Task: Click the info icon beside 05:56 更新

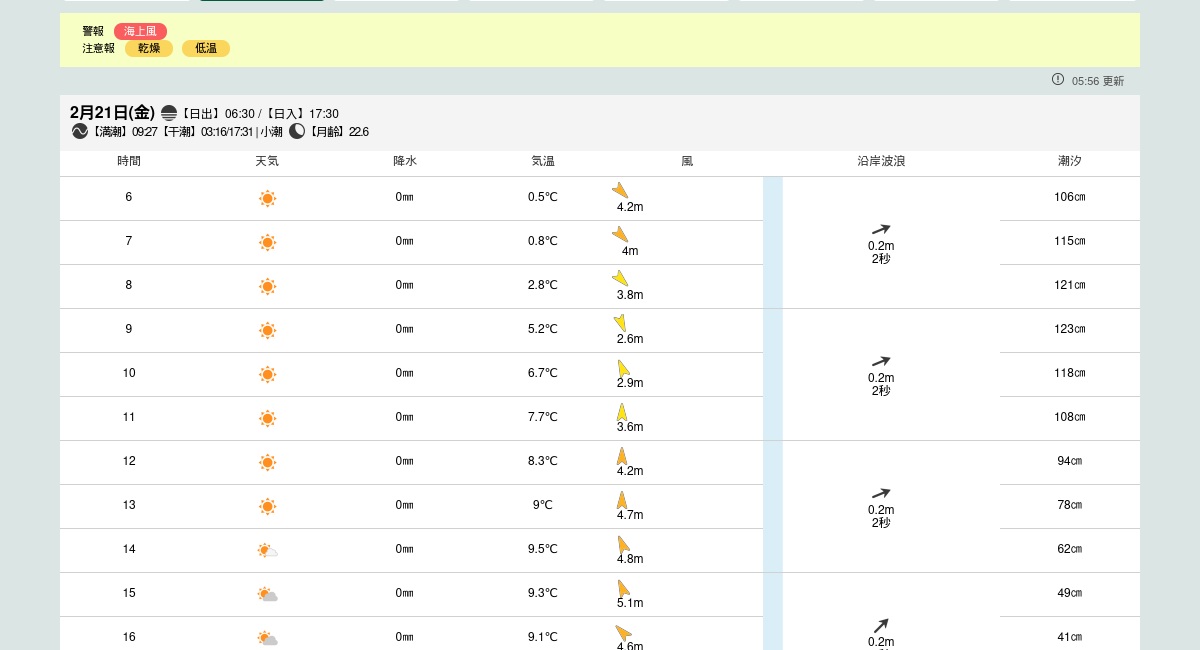Action: [x=1058, y=79]
